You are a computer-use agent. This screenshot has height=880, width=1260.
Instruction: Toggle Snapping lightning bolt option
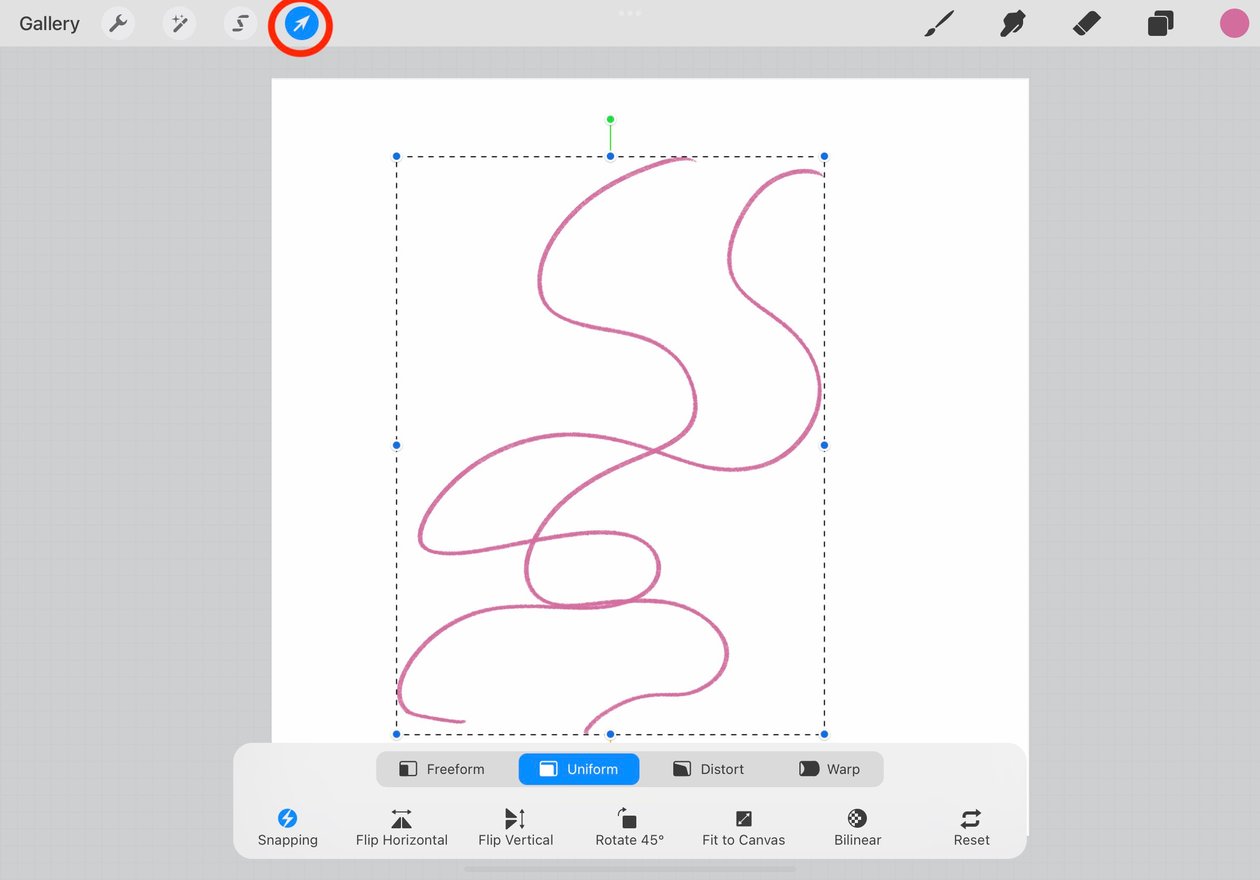tap(288, 828)
